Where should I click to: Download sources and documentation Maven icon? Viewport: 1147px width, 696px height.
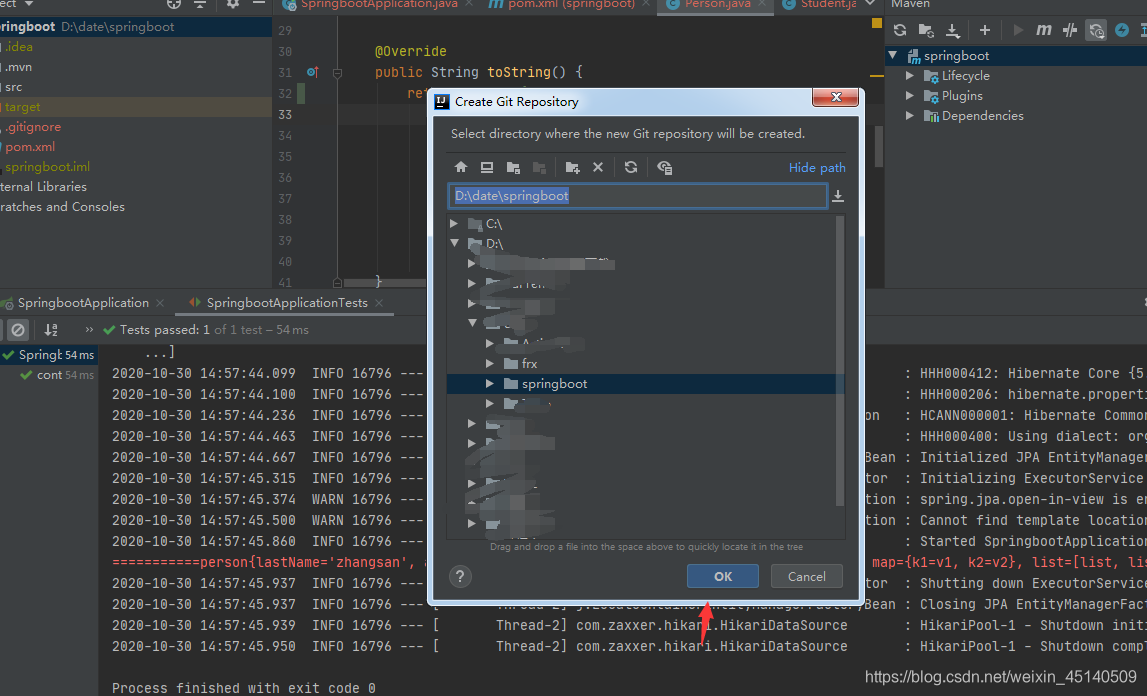[x=952, y=30]
